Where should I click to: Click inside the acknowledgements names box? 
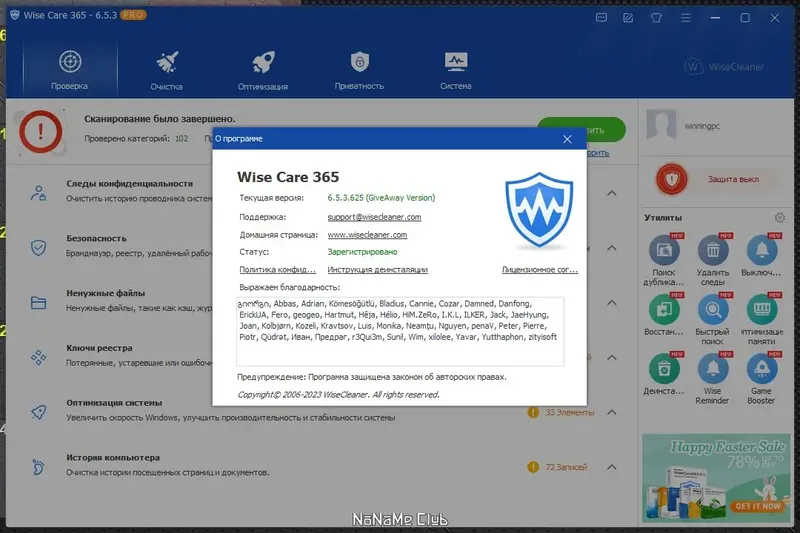click(400, 332)
